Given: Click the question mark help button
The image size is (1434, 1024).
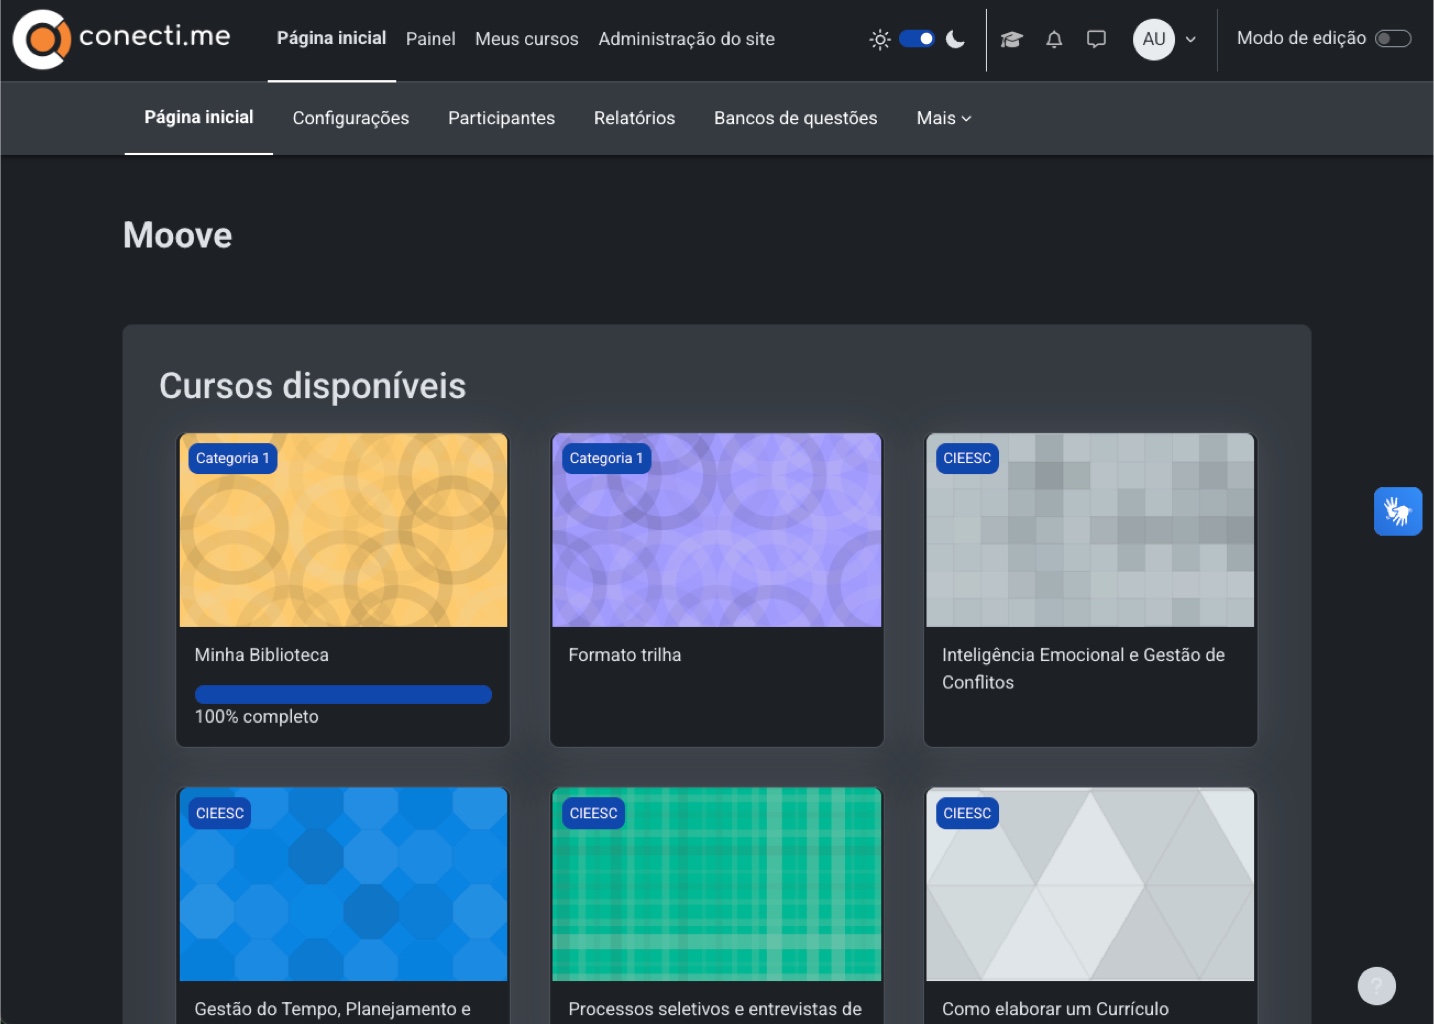Looking at the screenshot, I should point(1376,986).
